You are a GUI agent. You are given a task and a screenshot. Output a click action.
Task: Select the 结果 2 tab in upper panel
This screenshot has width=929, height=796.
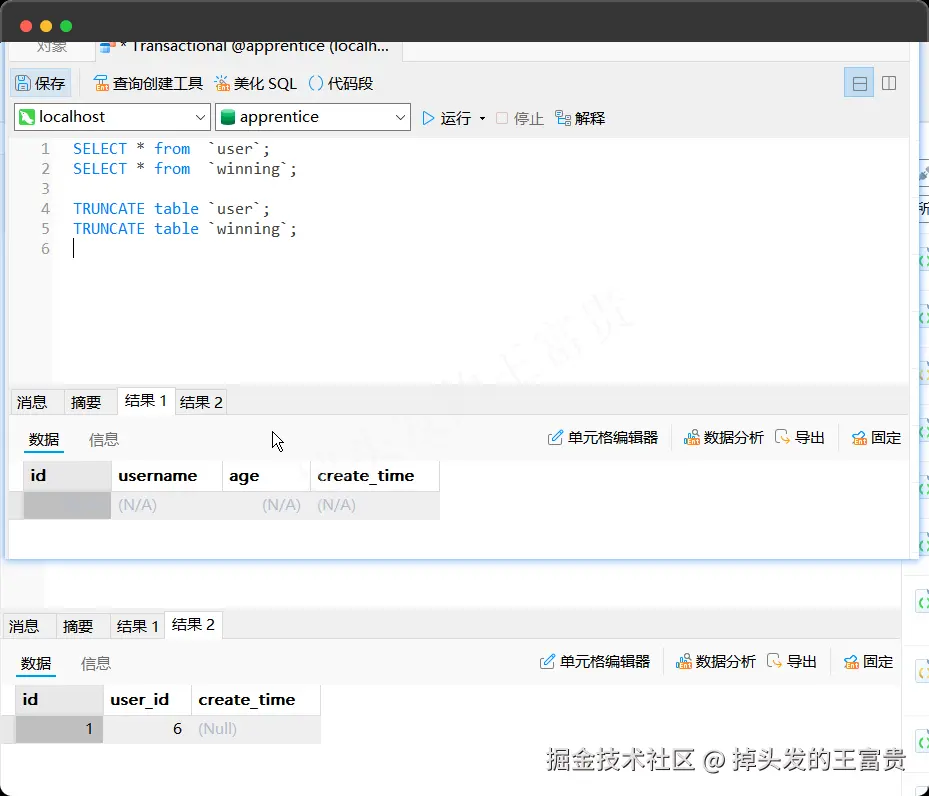pyautogui.click(x=201, y=402)
